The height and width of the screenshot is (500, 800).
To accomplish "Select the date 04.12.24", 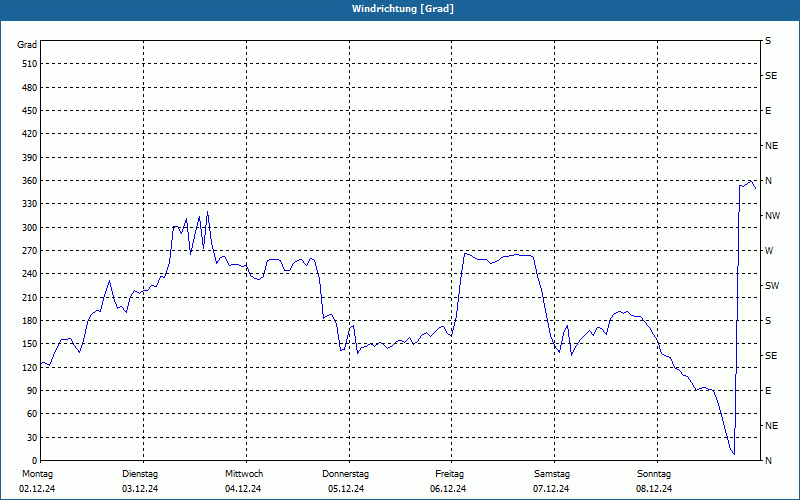I will tap(243, 489).
